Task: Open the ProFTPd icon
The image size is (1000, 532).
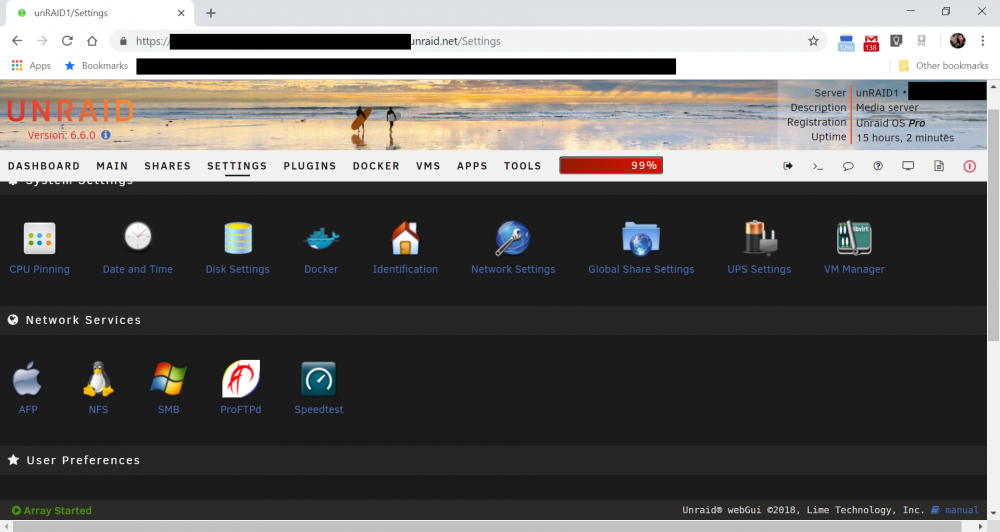Action: click(x=240, y=379)
